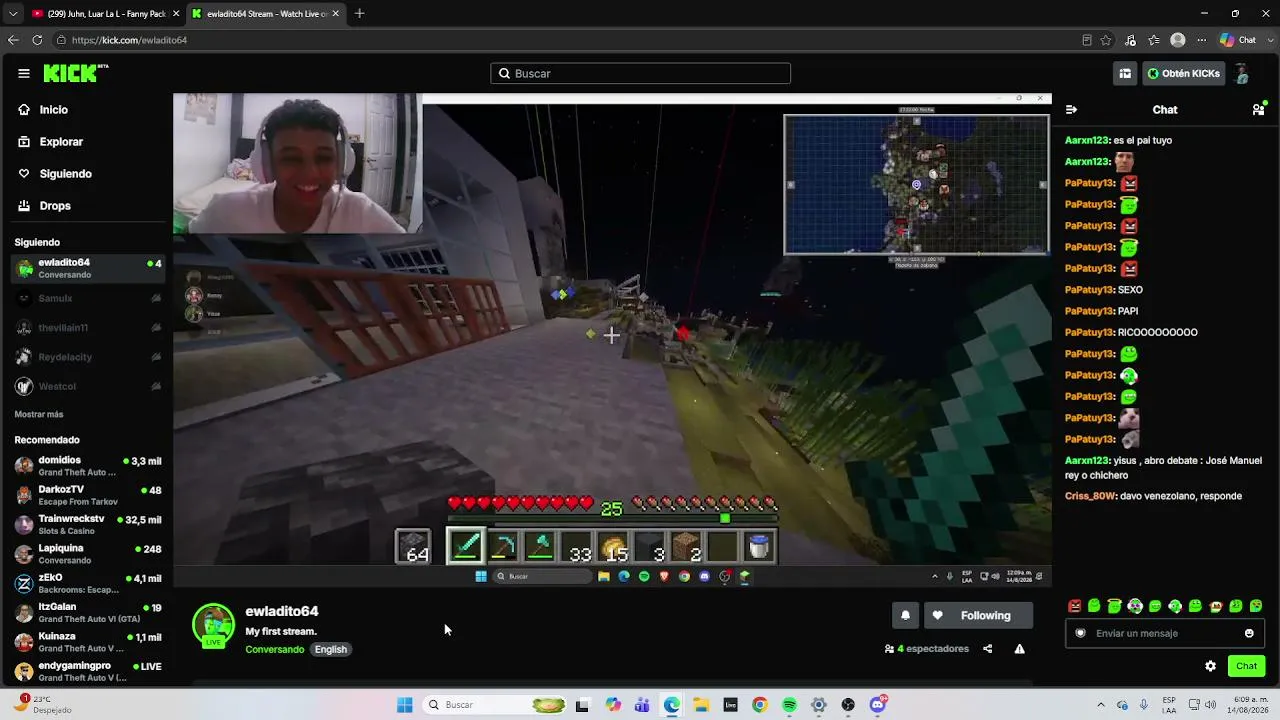1280x720 pixels.
Task: Go back to previous page
Action: (13, 40)
